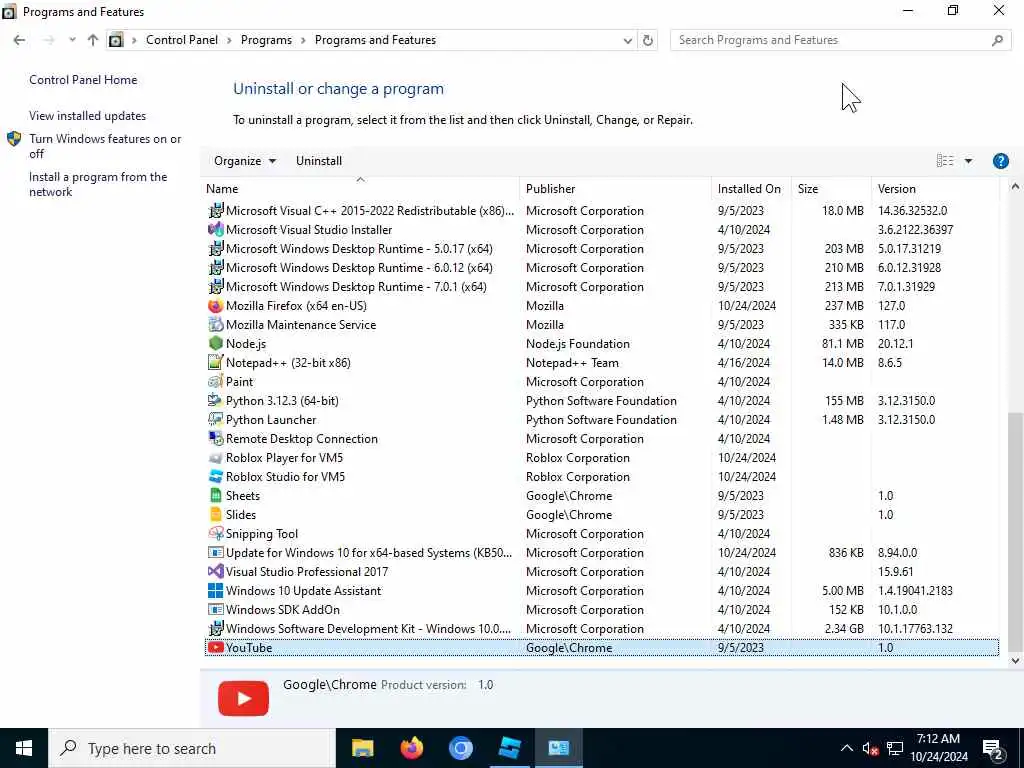Click the yellow Slides icon

click(215, 515)
